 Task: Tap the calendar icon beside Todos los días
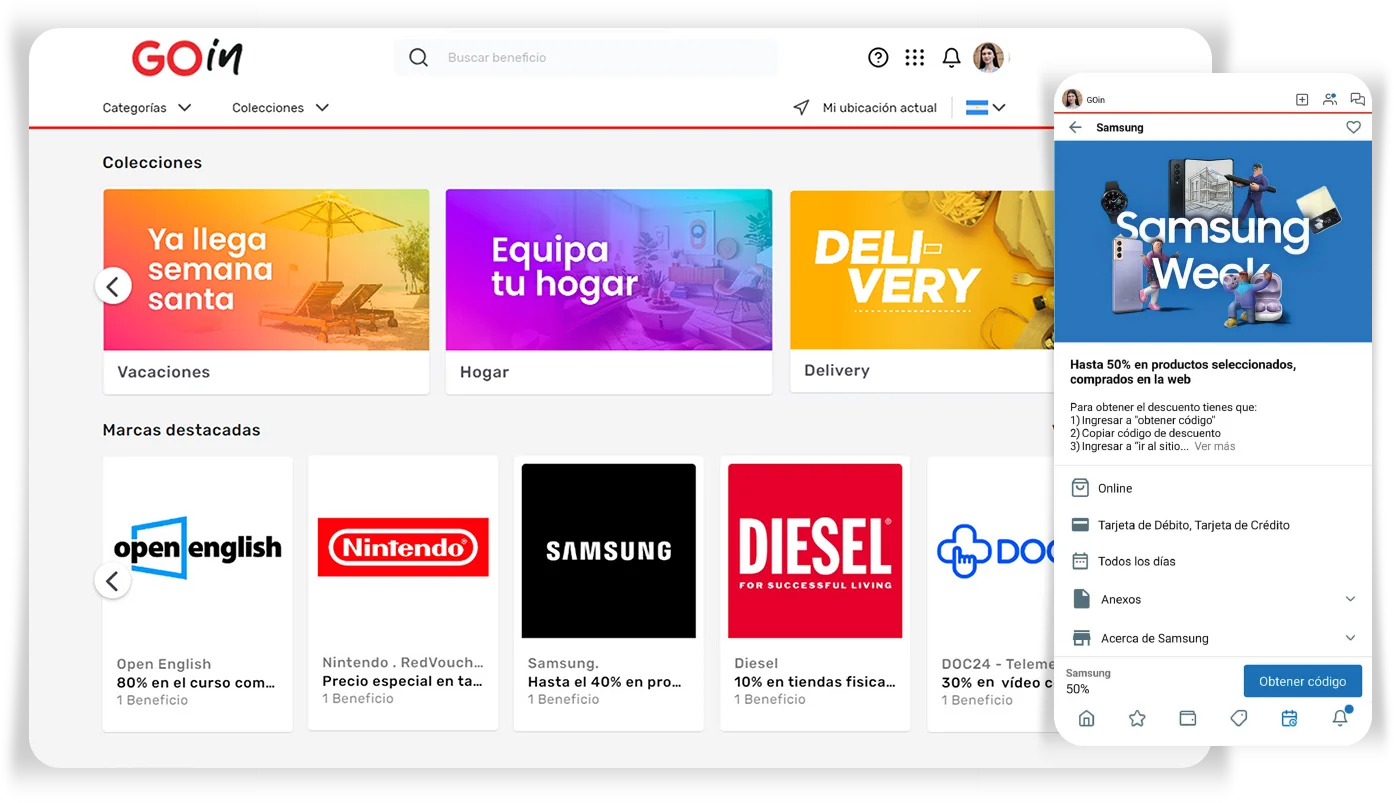[x=1080, y=561]
